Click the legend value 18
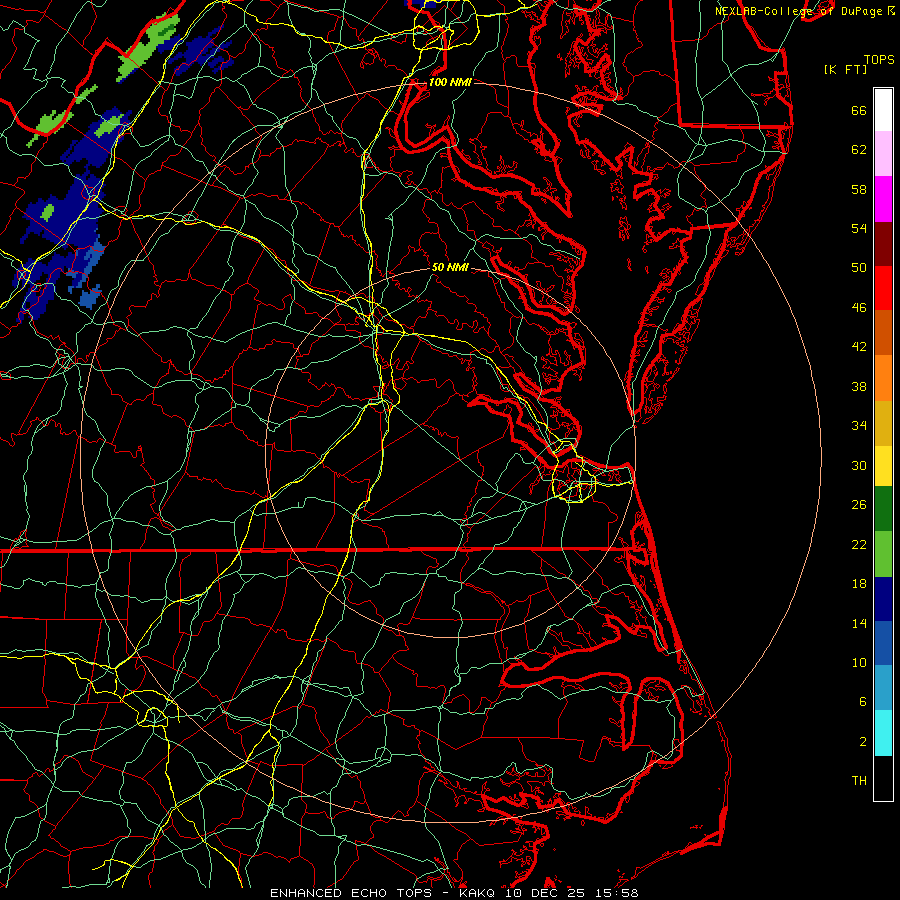The height and width of the screenshot is (900, 900). coord(859,584)
